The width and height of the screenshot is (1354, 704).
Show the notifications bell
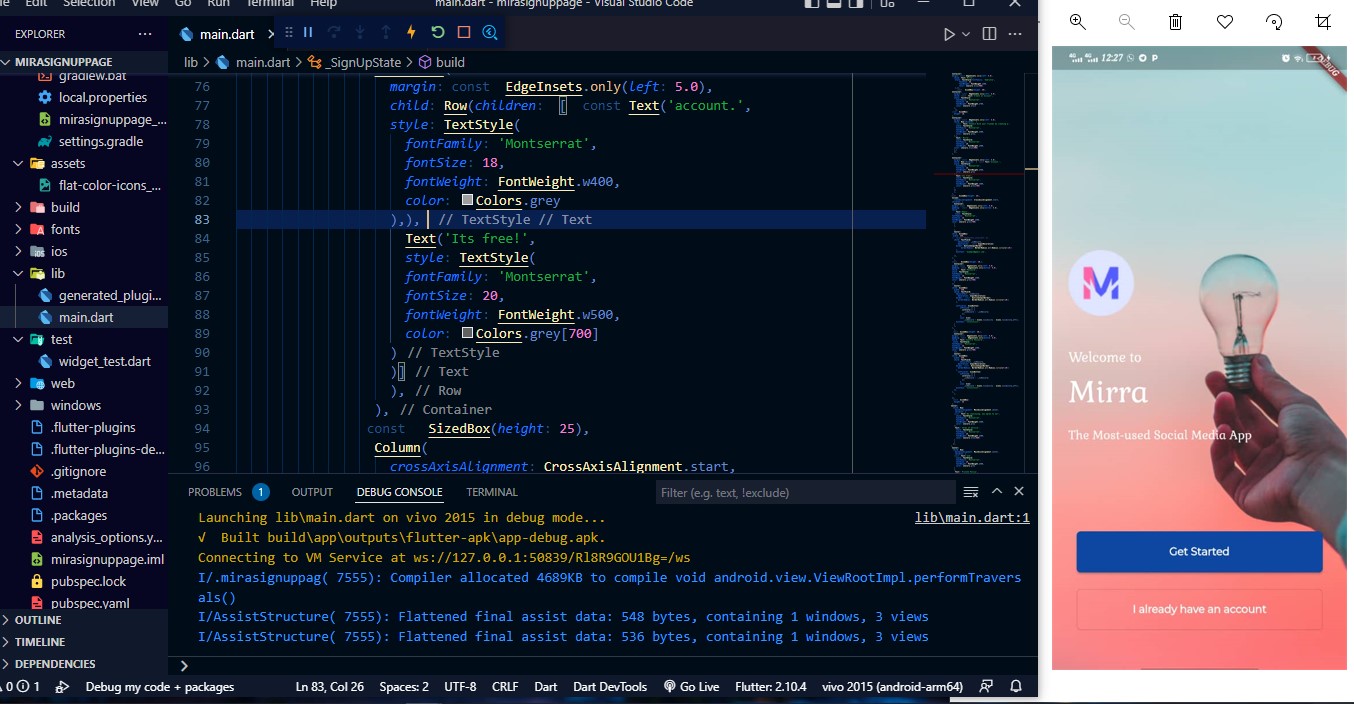[x=1016, y=687]
